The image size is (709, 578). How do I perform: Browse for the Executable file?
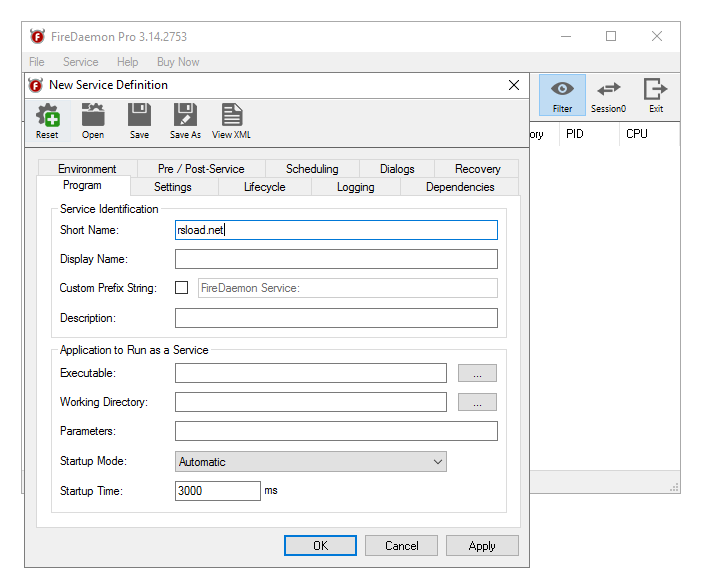click(477, 373)
